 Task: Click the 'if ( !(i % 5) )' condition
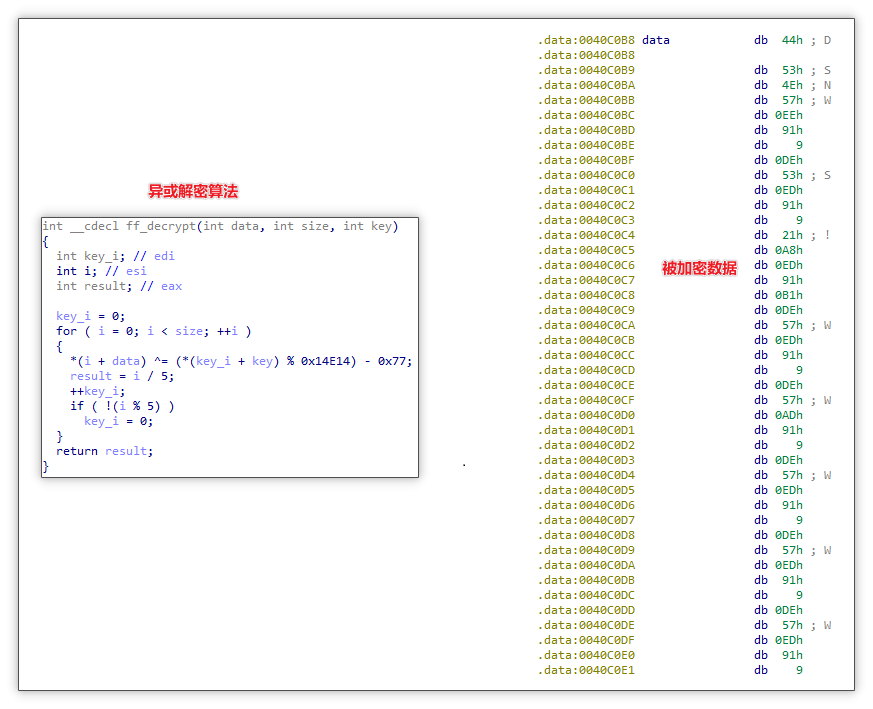[x=122, y=406]
